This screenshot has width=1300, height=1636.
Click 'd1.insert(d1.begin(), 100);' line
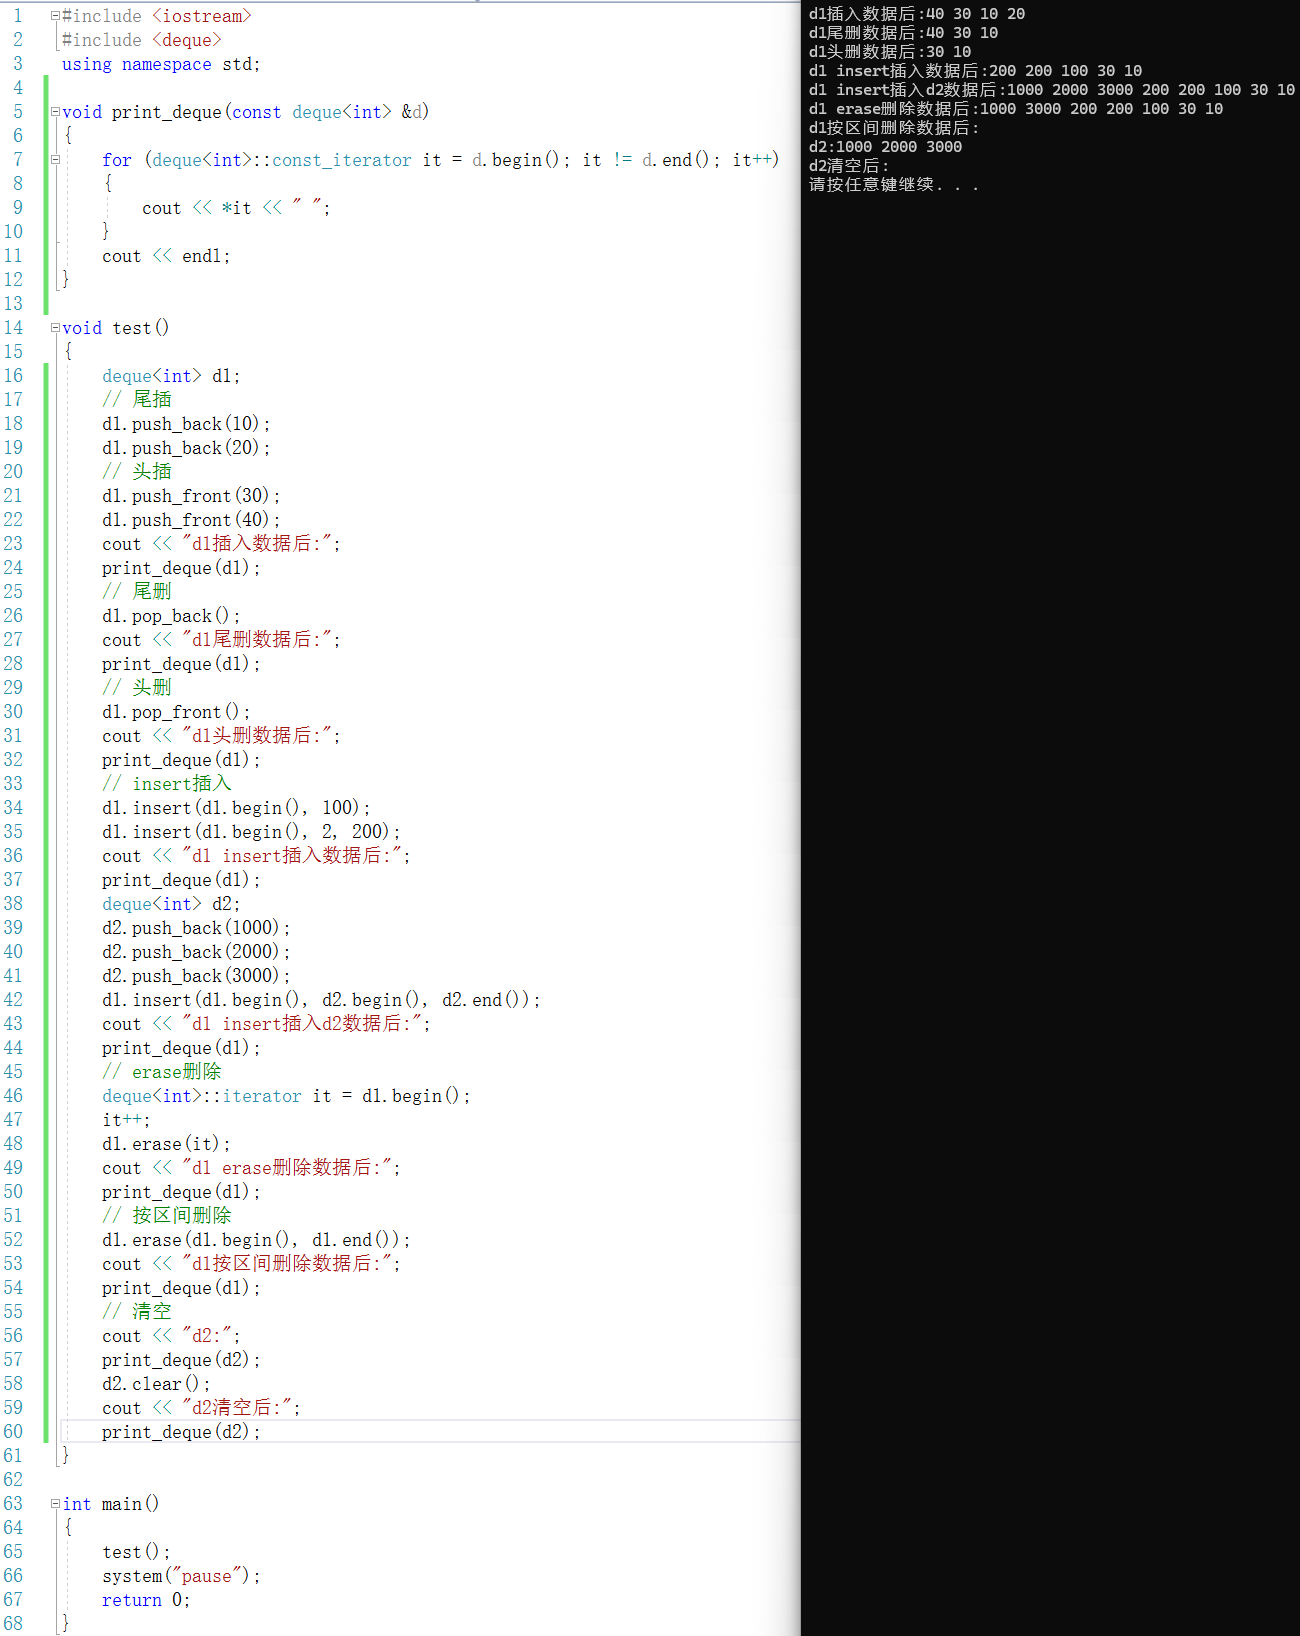236,808
